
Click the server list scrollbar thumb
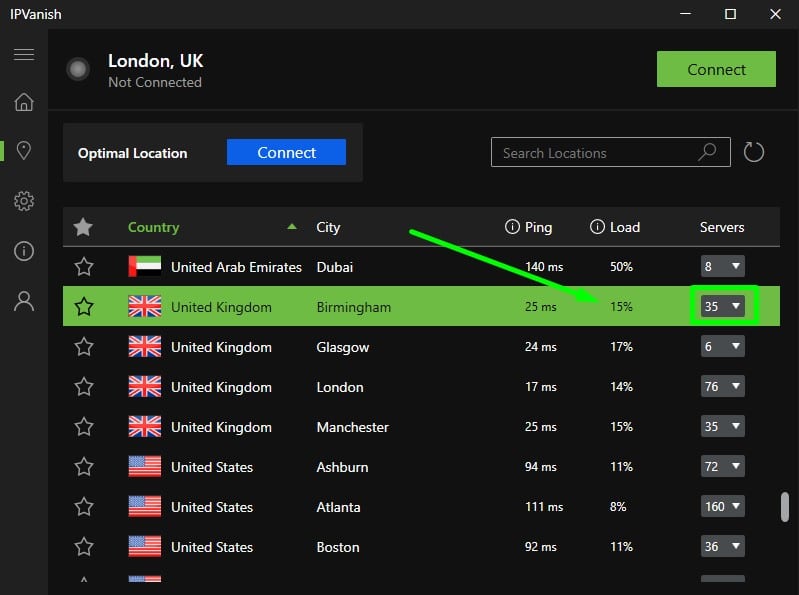[x=785, y=506]
